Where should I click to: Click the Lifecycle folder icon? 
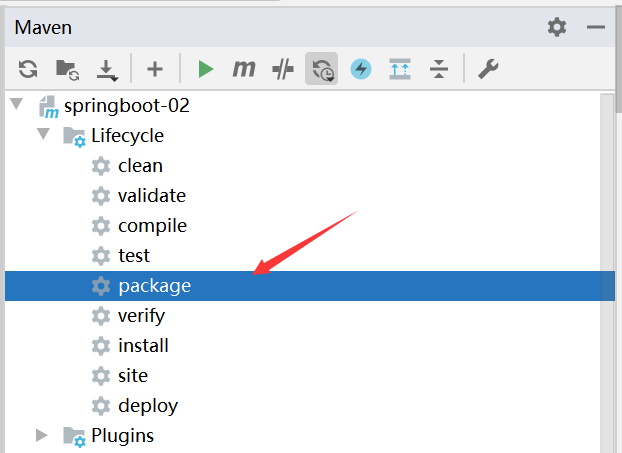74,137
